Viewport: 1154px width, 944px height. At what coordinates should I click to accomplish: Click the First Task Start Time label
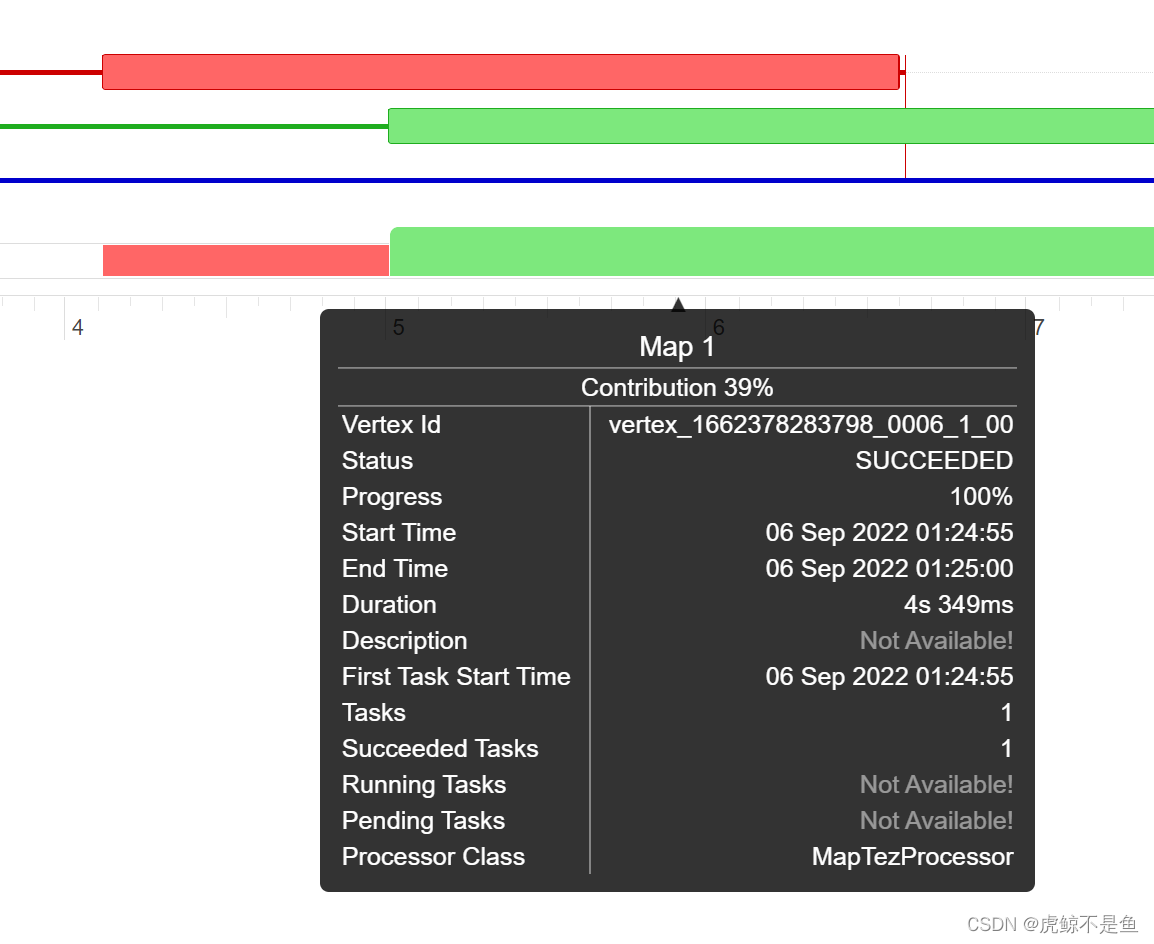tap(456, 677)
